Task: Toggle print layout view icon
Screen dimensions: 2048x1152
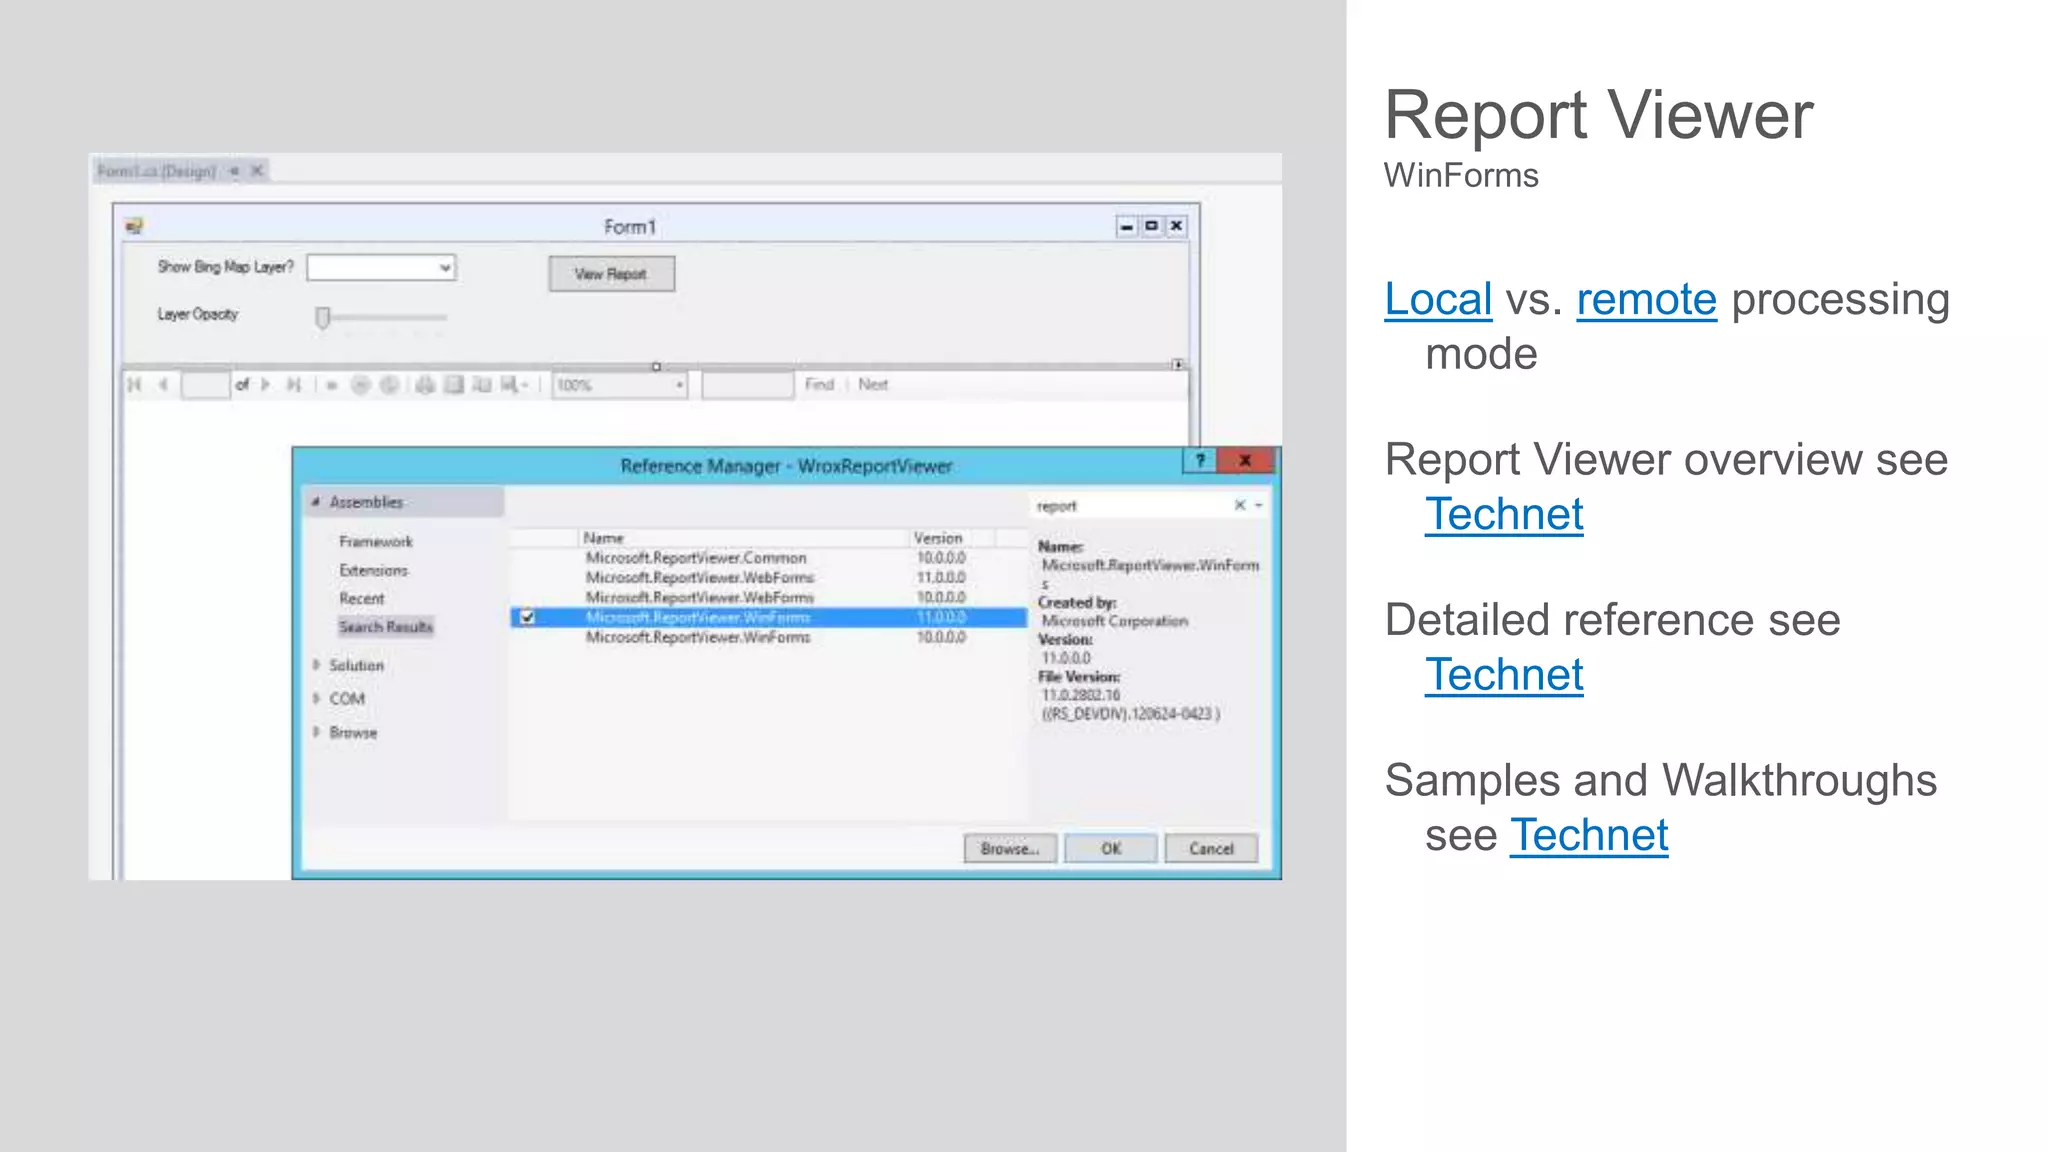Action: point(454,385)
